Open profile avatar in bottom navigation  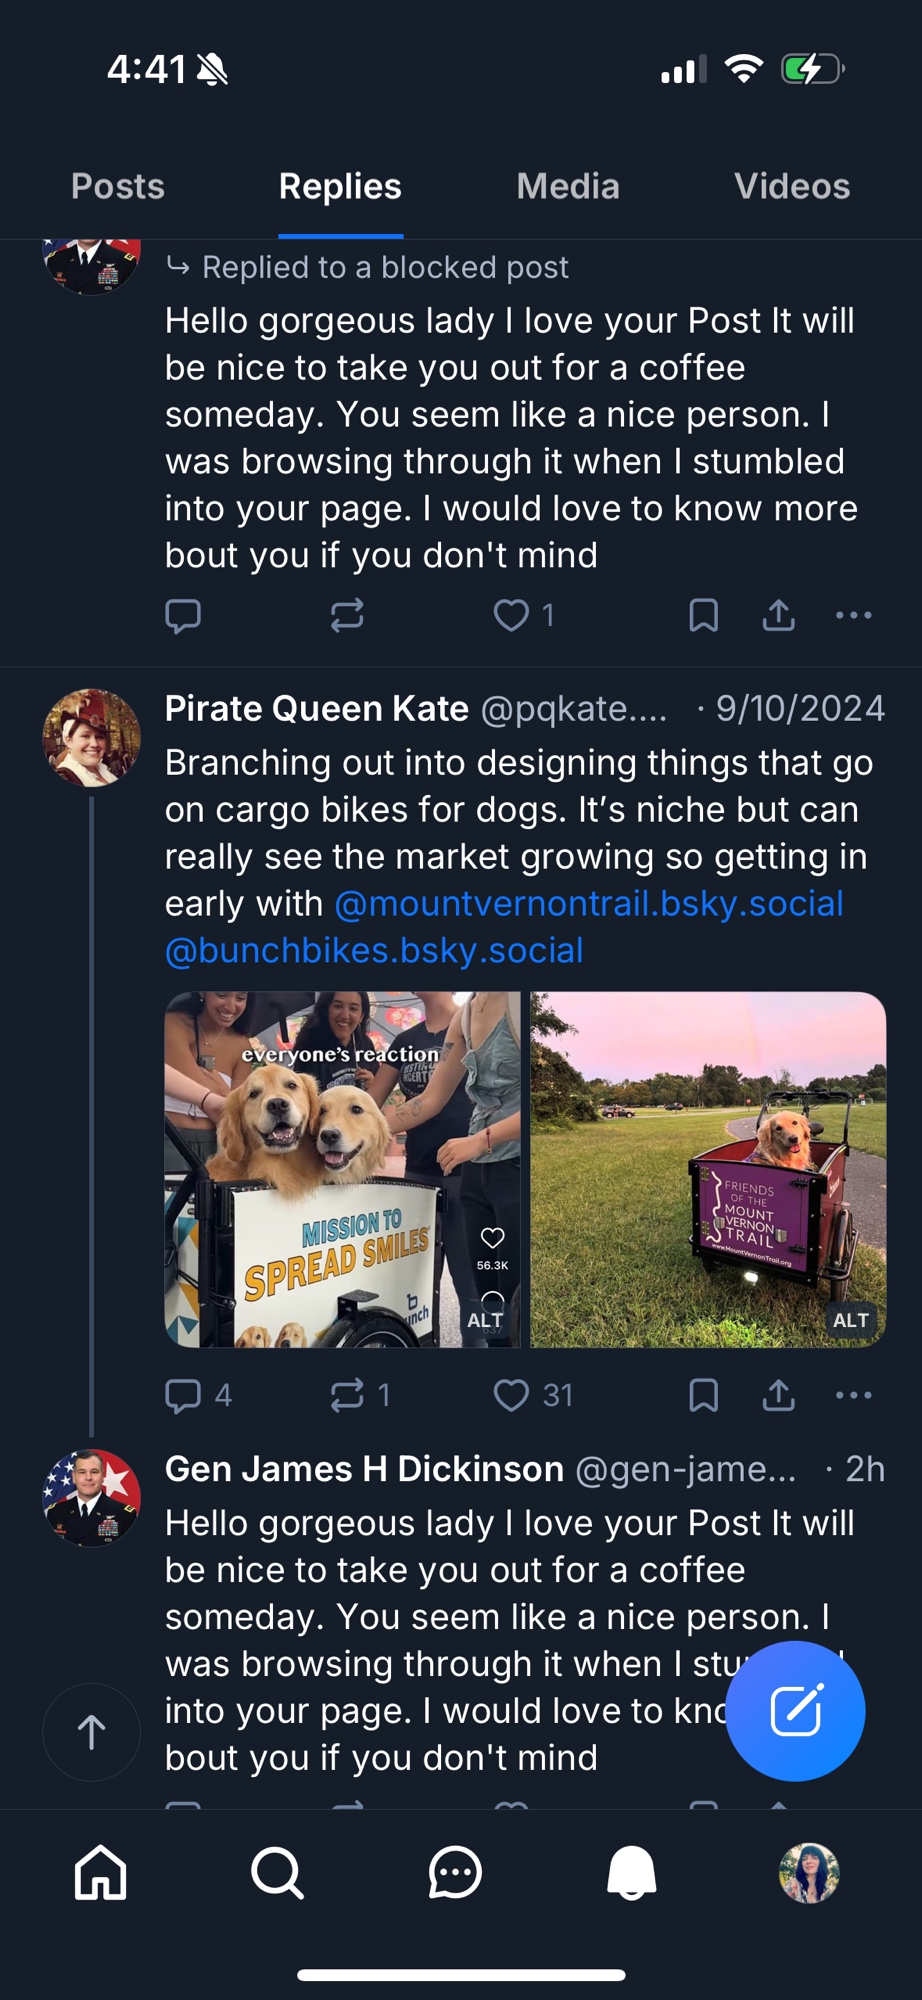809,1872
